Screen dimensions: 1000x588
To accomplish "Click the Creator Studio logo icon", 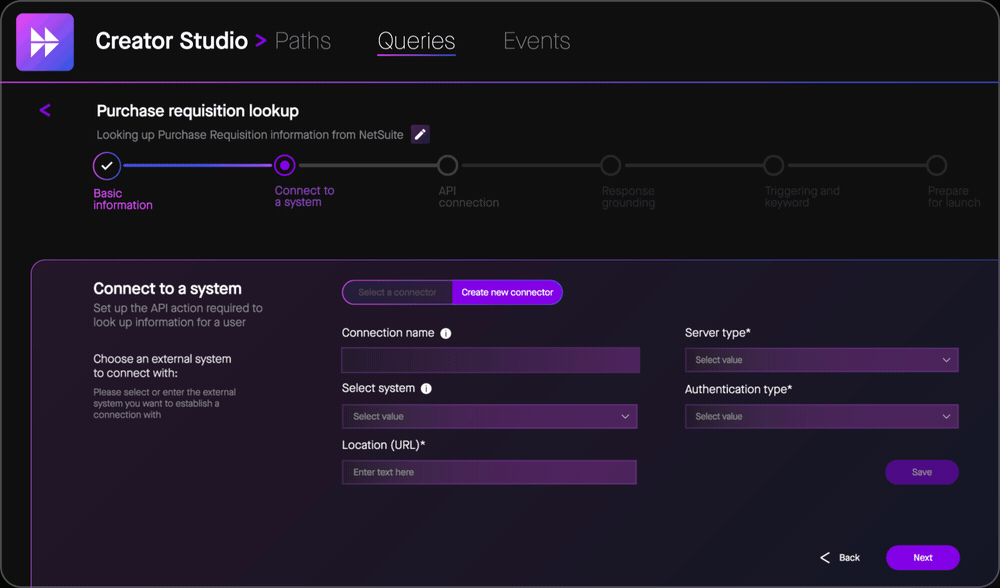I will click(43, 42).
